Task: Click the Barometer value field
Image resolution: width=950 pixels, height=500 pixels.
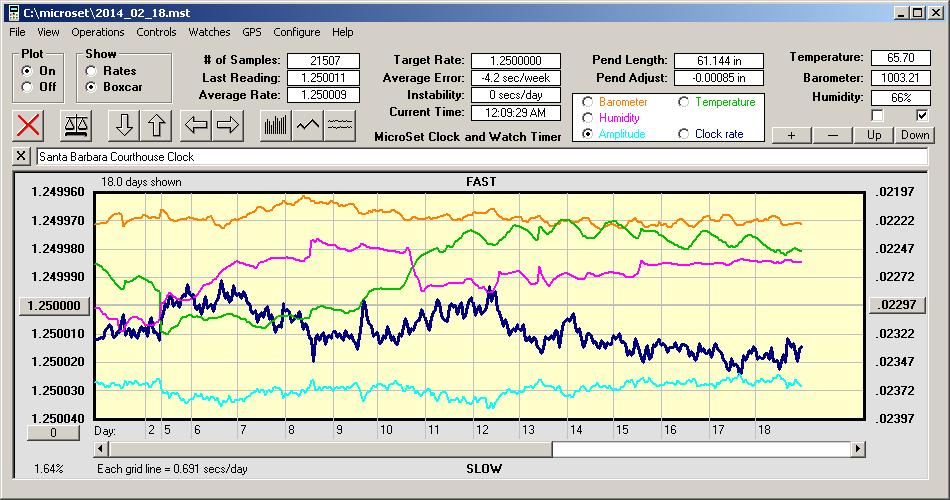Action: pos(900,78)
